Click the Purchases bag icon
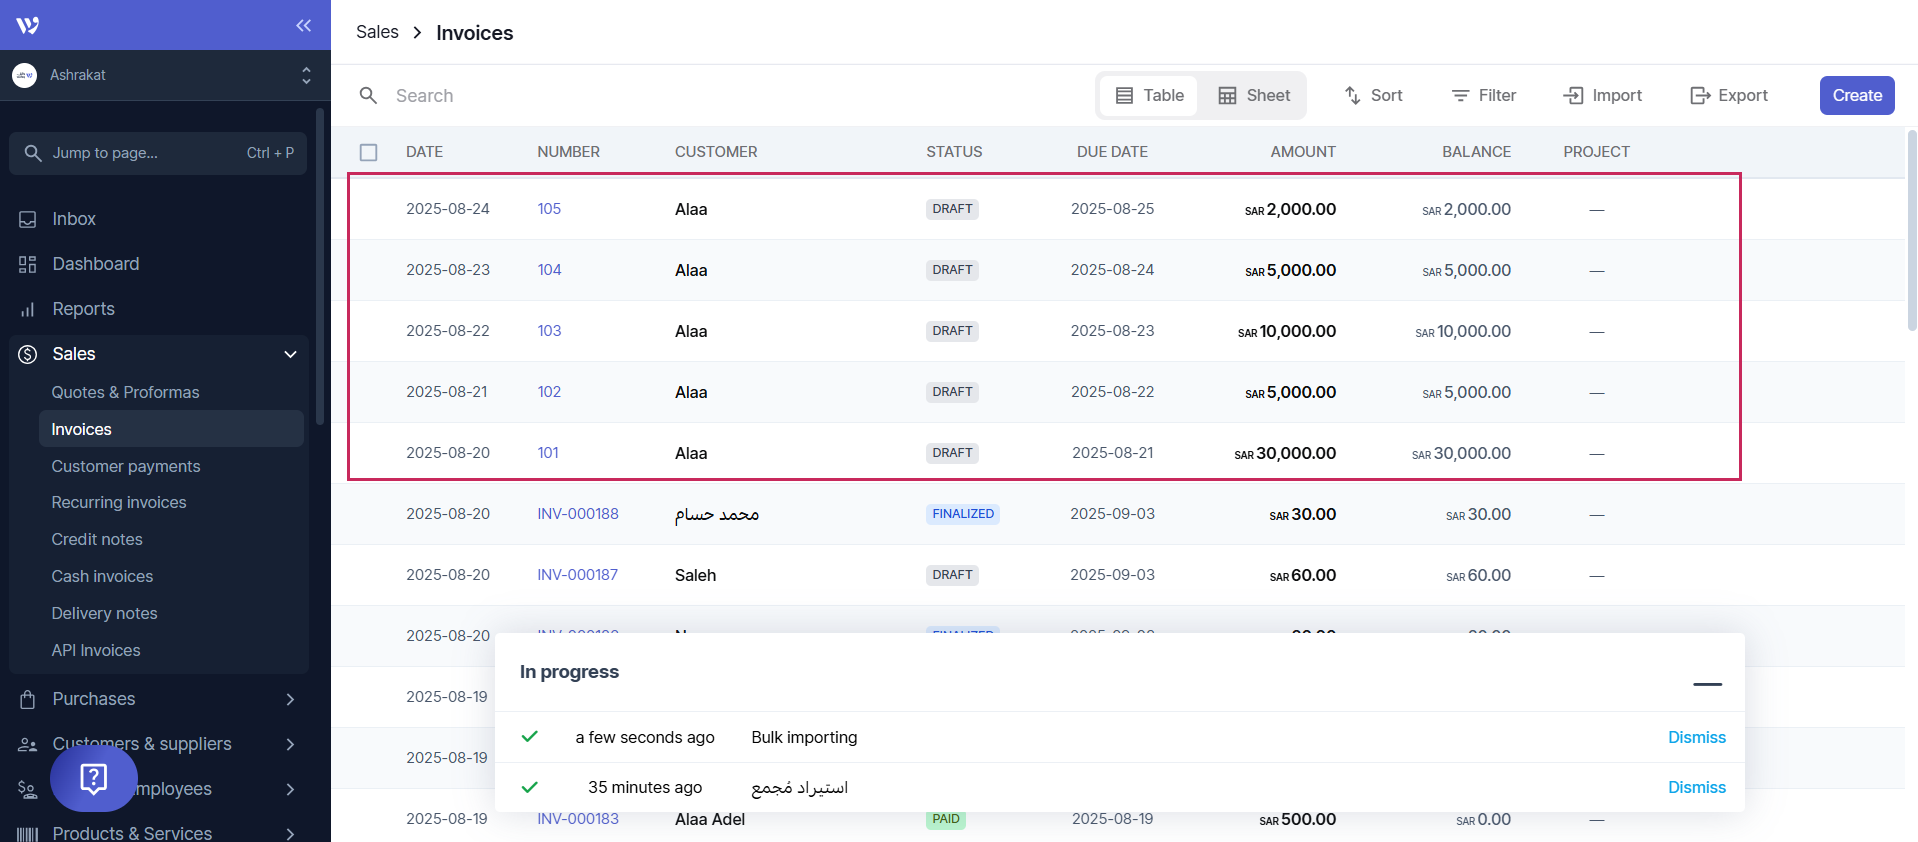Viewport: 1918px width, 842px height. point(28,699)
